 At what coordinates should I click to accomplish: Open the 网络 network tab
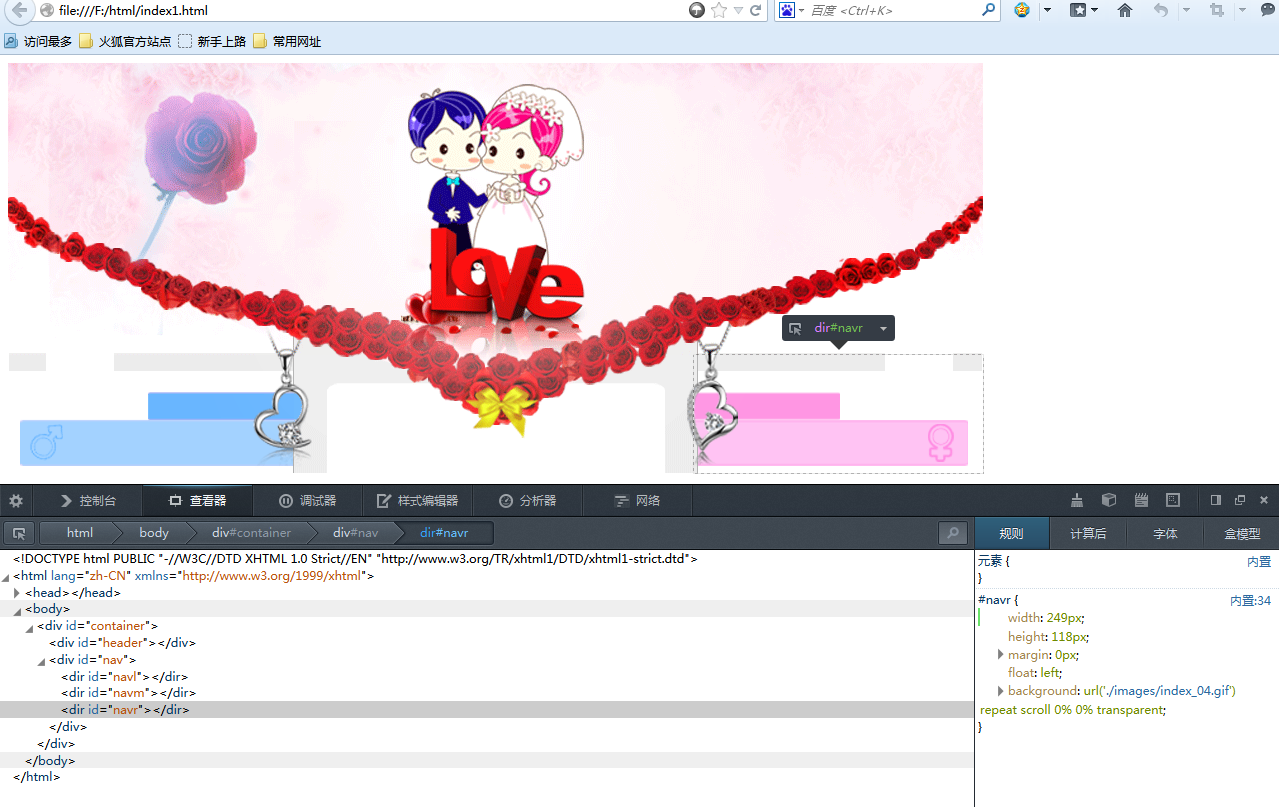pos(637,500)
